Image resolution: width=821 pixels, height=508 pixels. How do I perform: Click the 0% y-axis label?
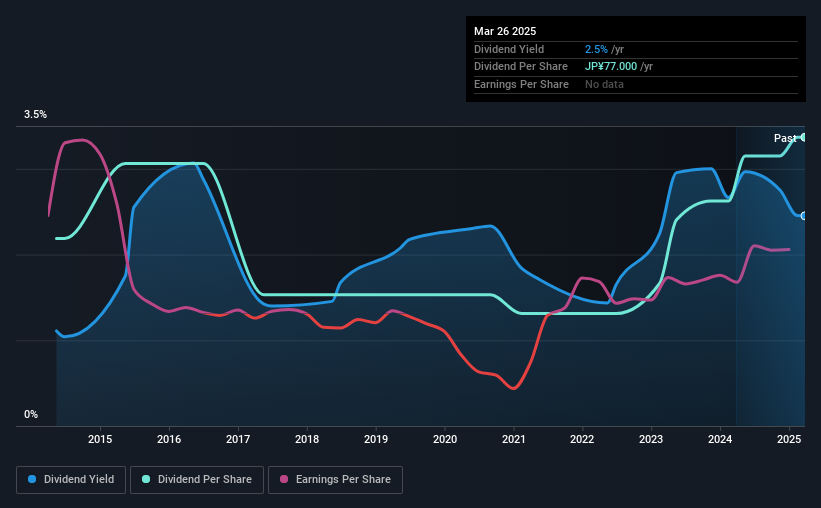(31, 414)
